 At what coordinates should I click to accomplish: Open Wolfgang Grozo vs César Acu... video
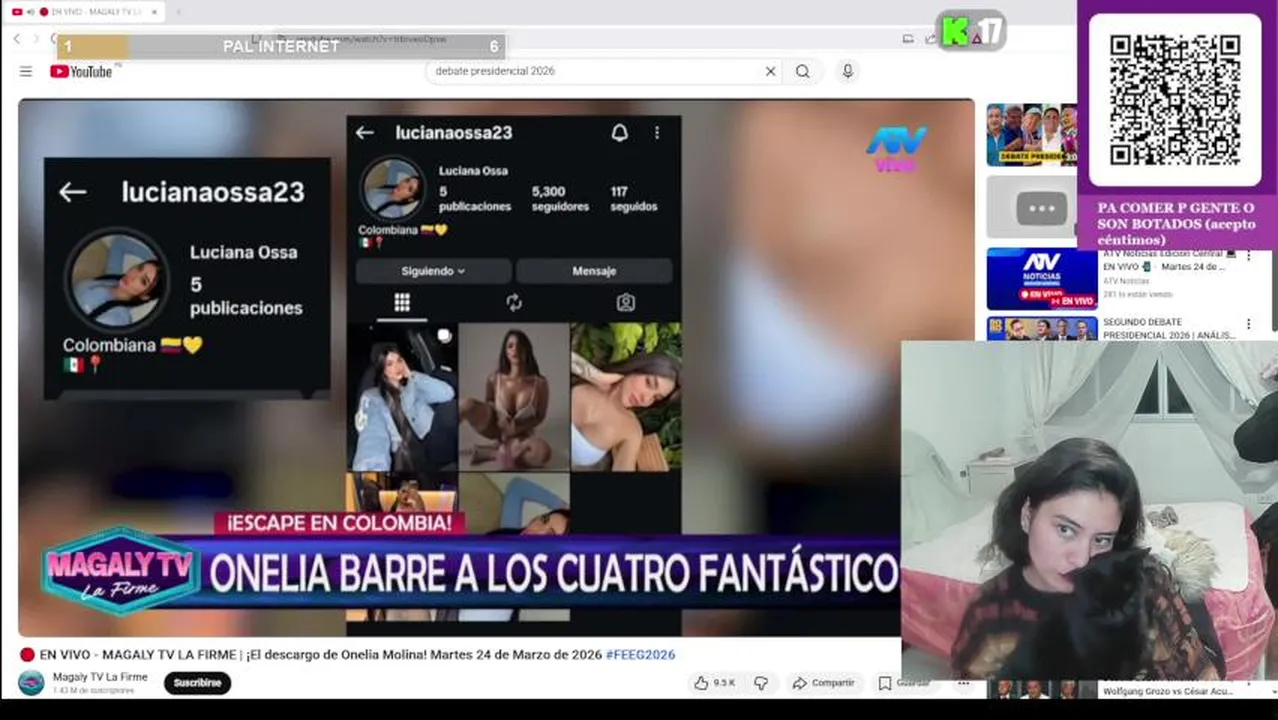1167,690
